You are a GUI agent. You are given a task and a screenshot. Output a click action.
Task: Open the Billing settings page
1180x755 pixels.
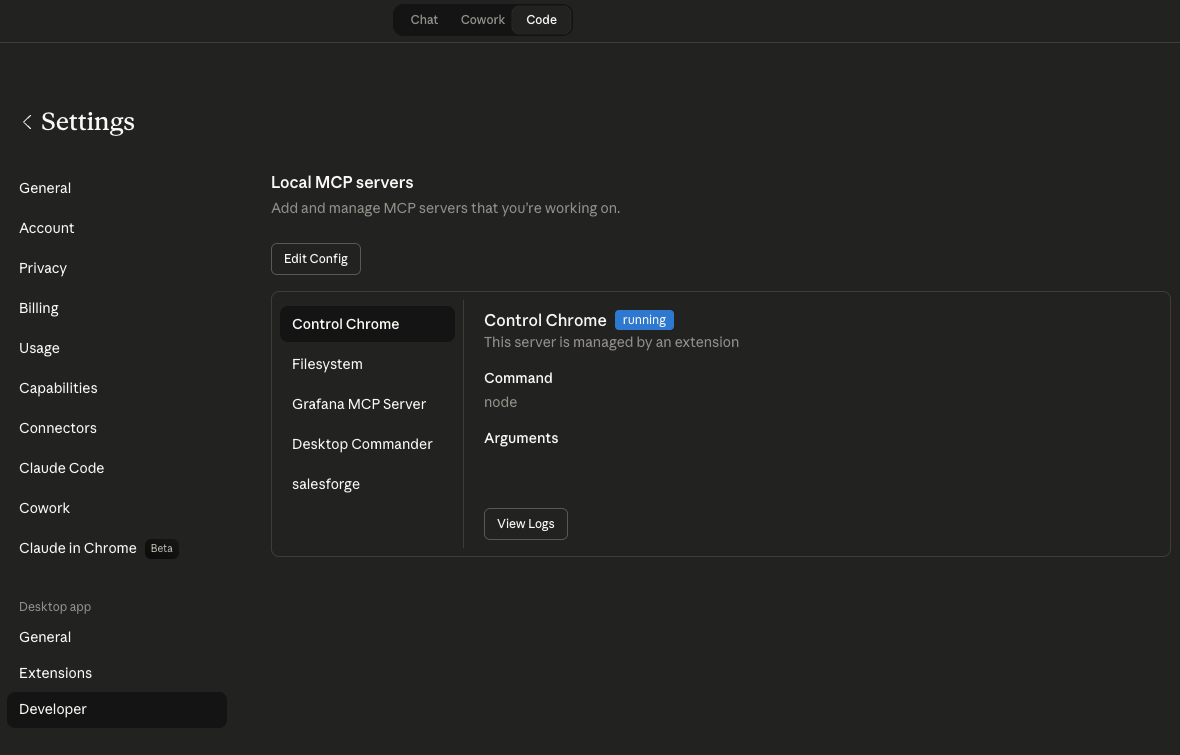click(39, 308)
